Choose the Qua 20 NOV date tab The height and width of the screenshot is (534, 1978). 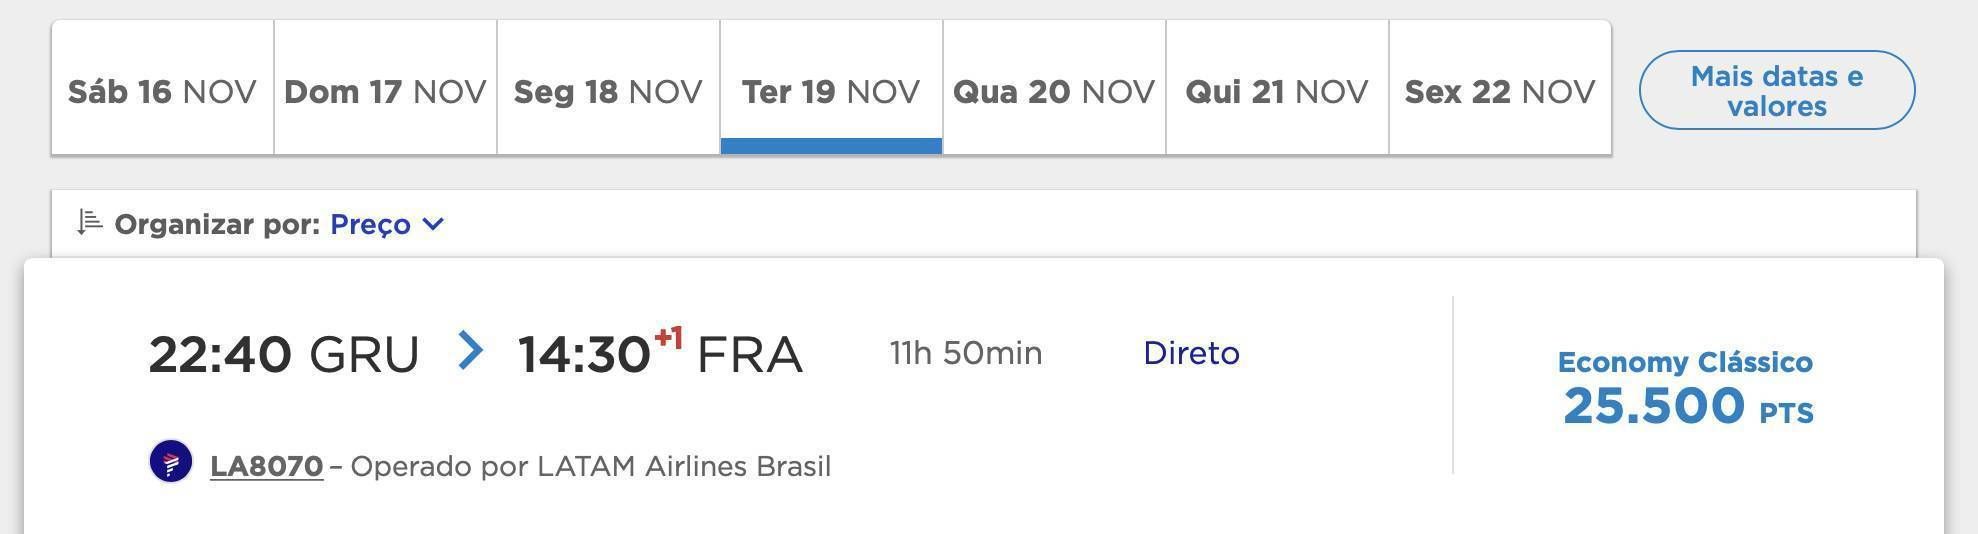coord(1054,88)
